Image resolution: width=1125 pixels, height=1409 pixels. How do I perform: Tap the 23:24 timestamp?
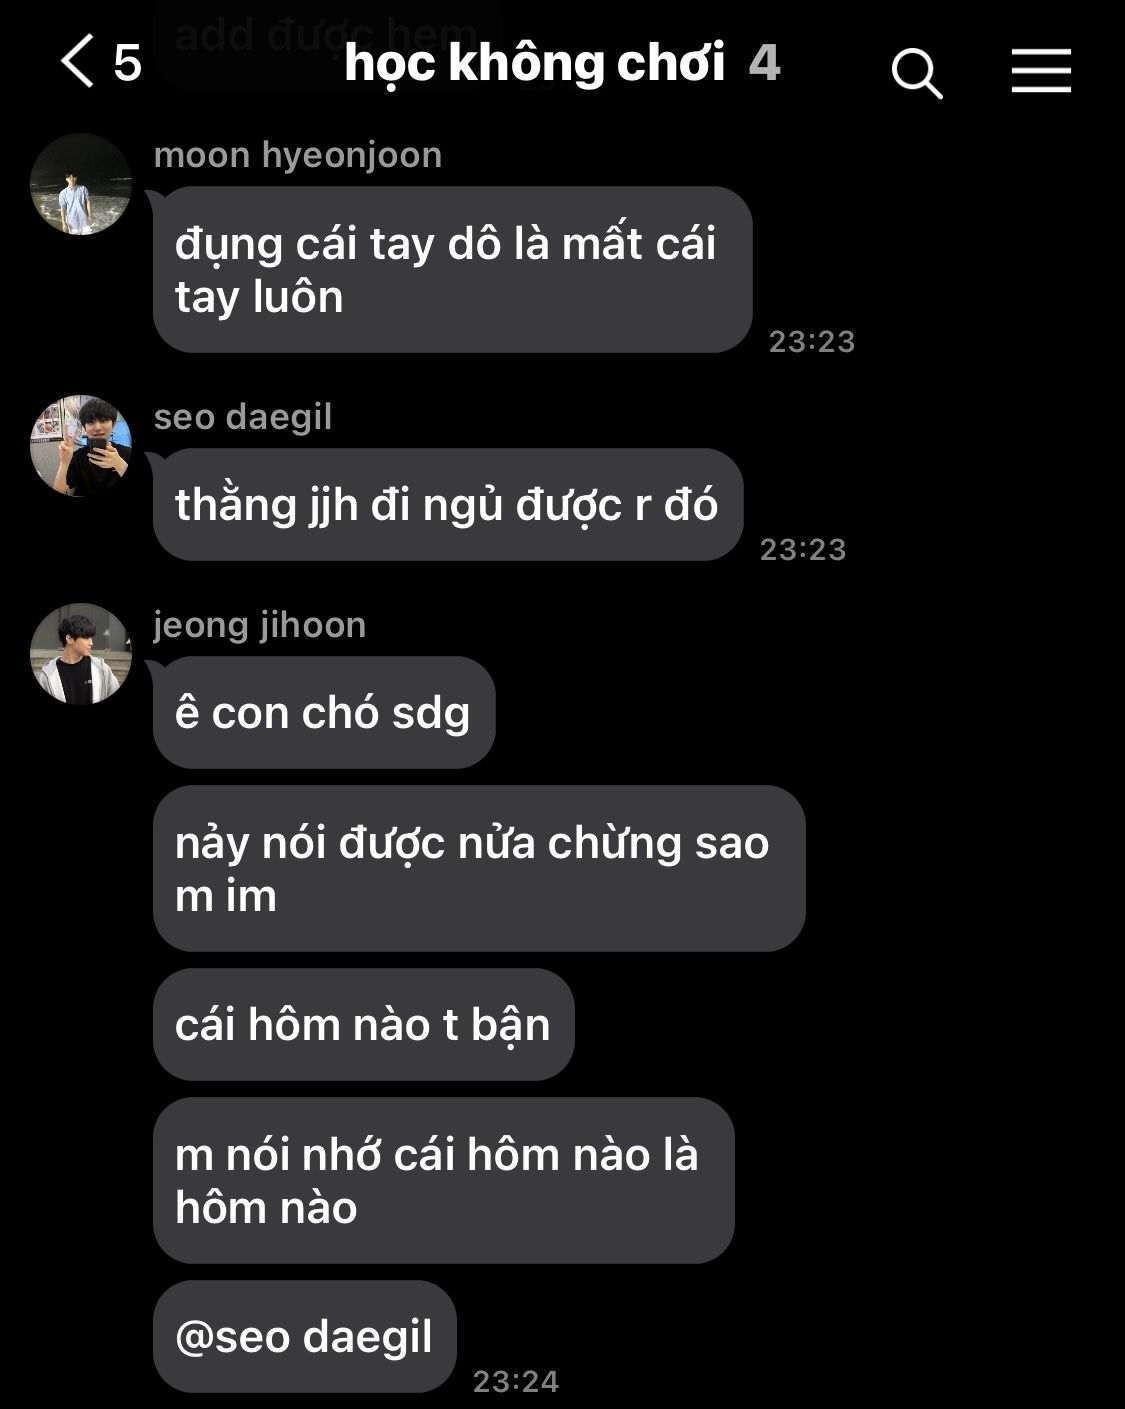(516, 1381)
